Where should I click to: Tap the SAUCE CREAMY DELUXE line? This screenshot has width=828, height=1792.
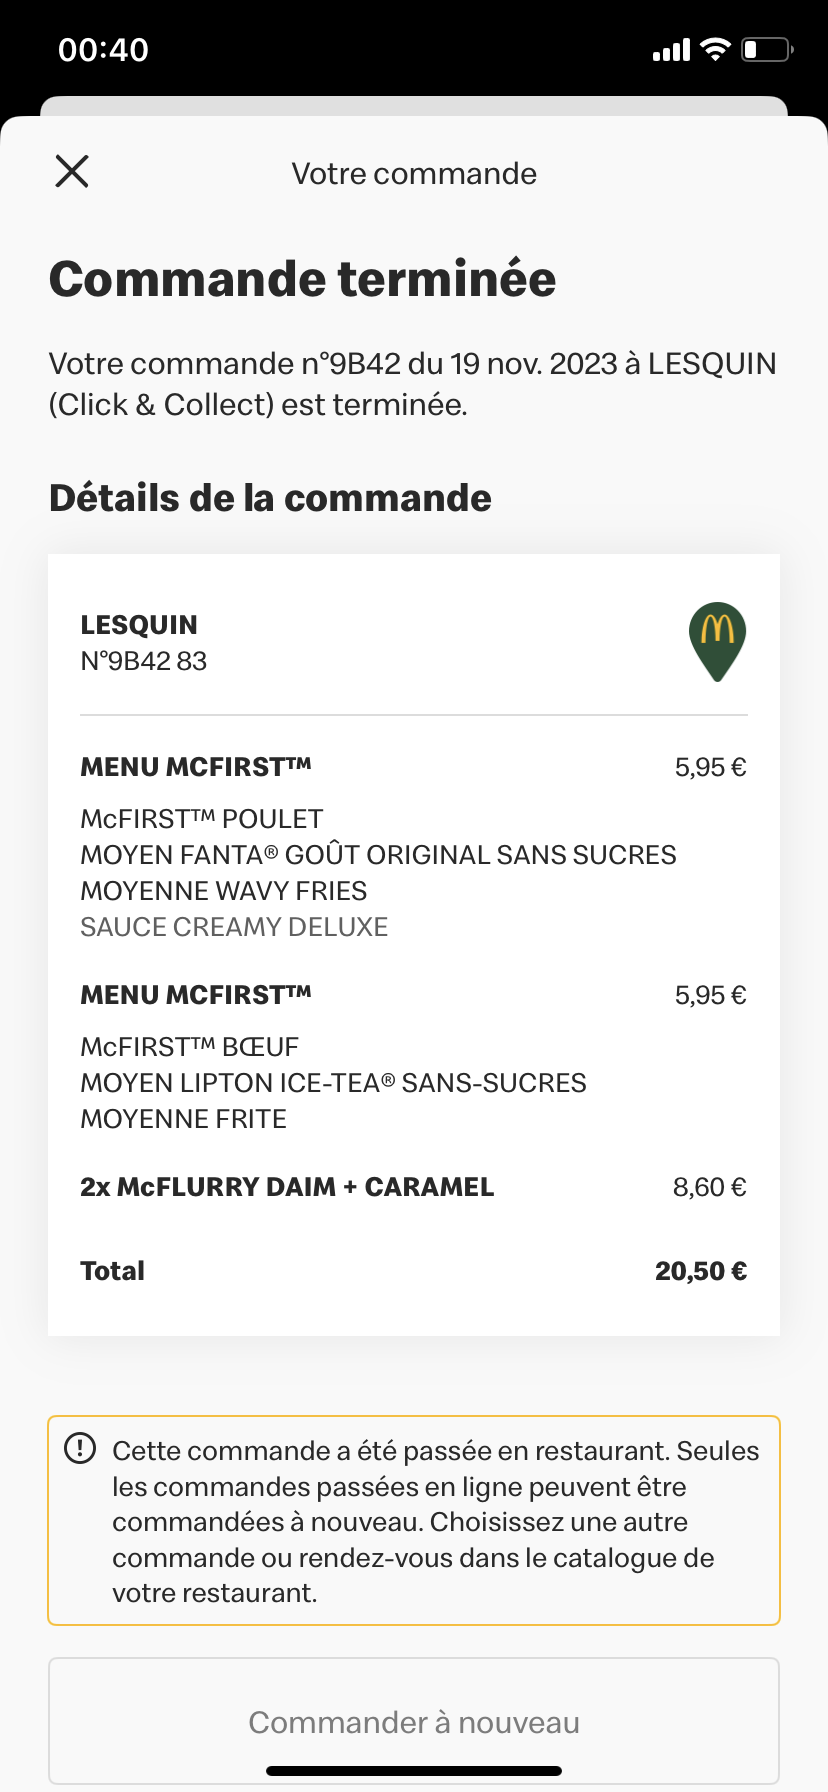click(234, 927)
